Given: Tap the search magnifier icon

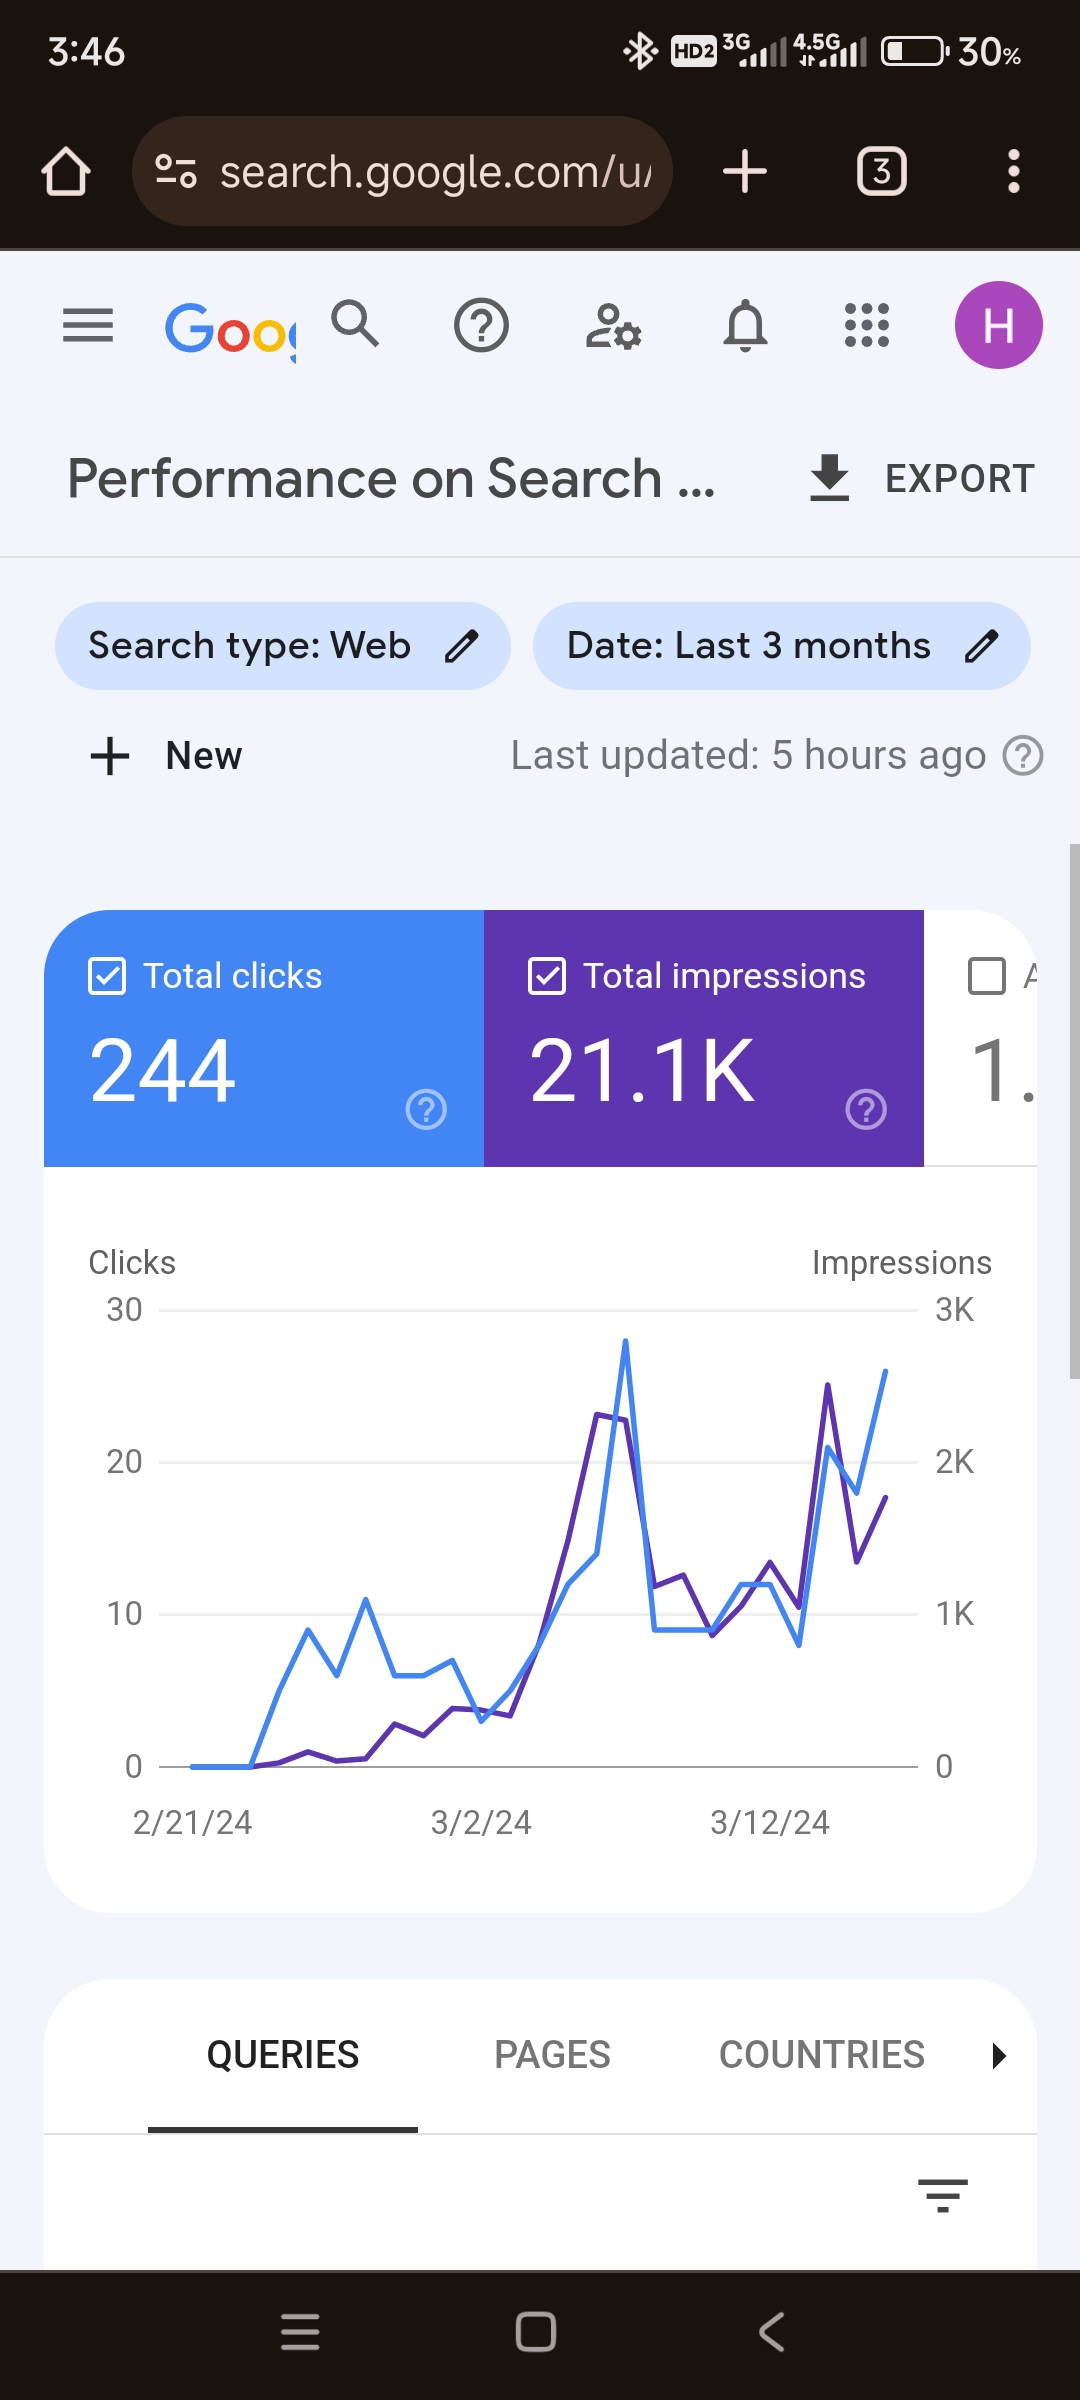Looking at the screenshot, I should tap(355, 324).
